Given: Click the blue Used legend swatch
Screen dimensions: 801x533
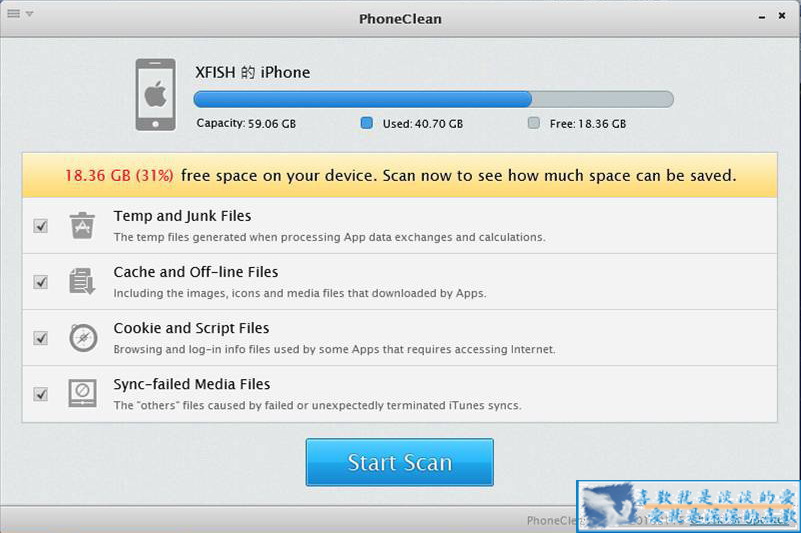Looking at the screenshot, I should pos(366,123).
